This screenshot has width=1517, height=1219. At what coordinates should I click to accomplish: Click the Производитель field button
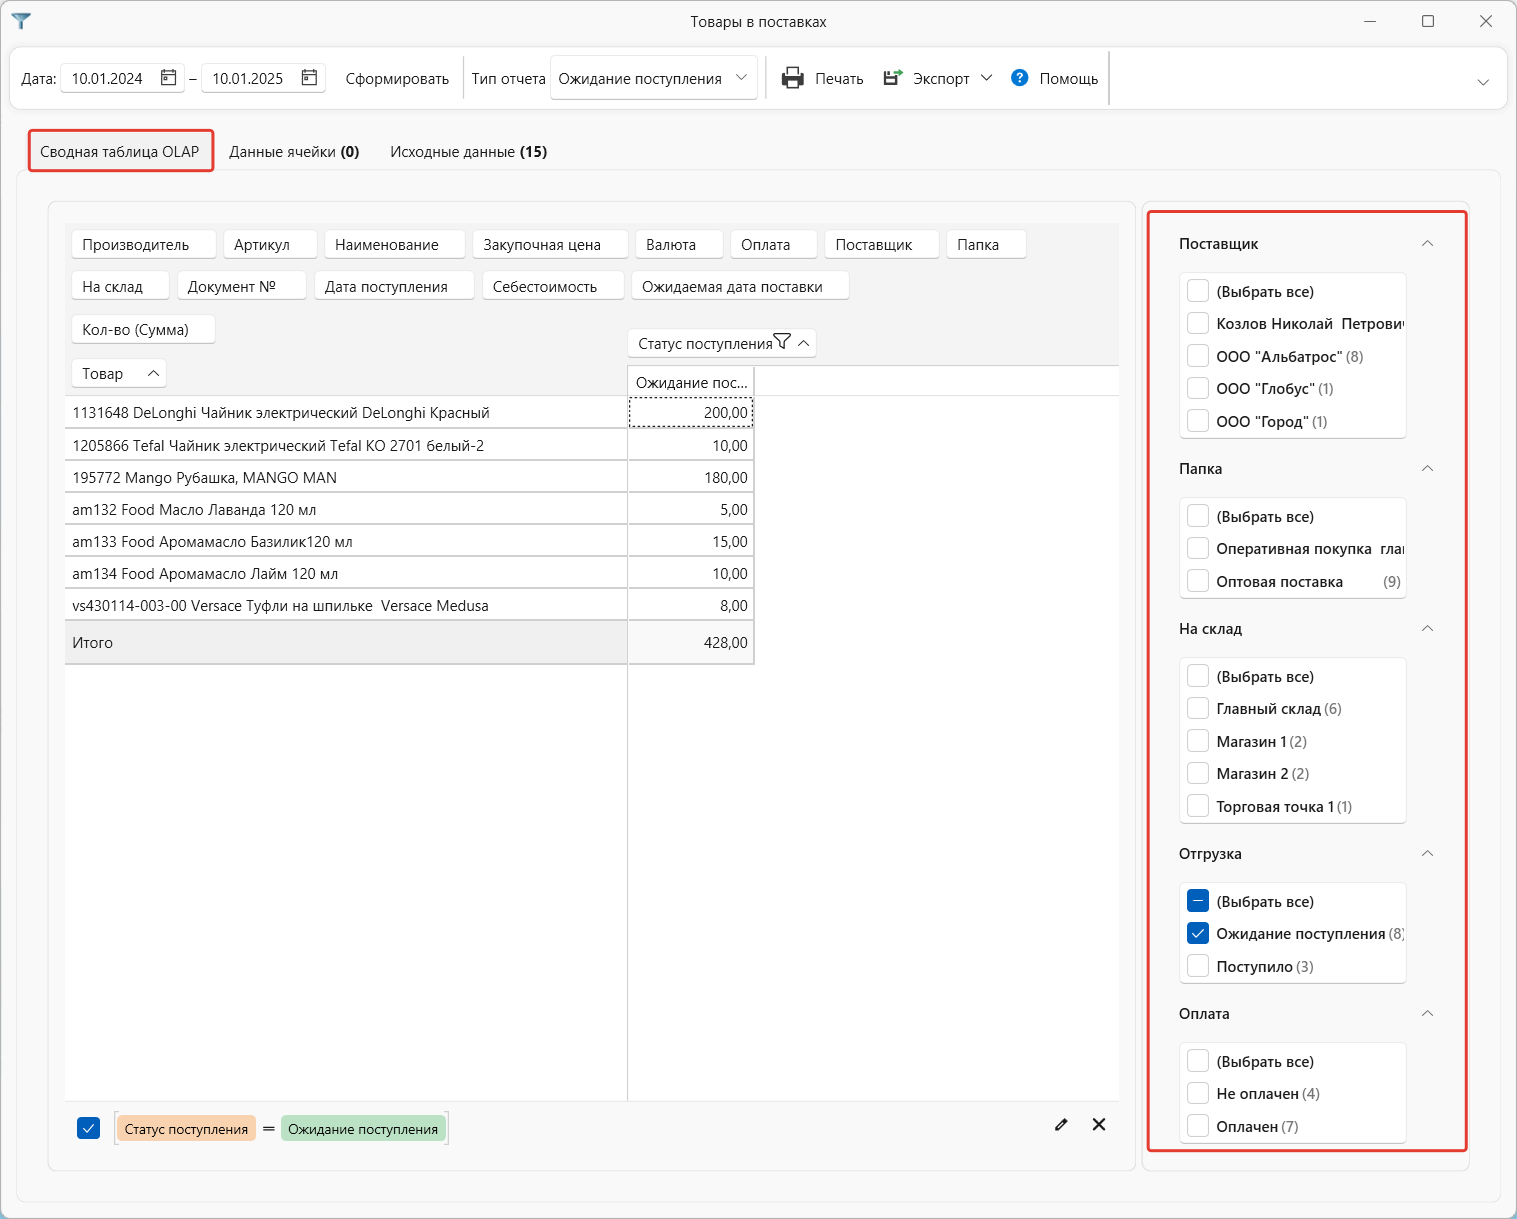coord(144,245)
